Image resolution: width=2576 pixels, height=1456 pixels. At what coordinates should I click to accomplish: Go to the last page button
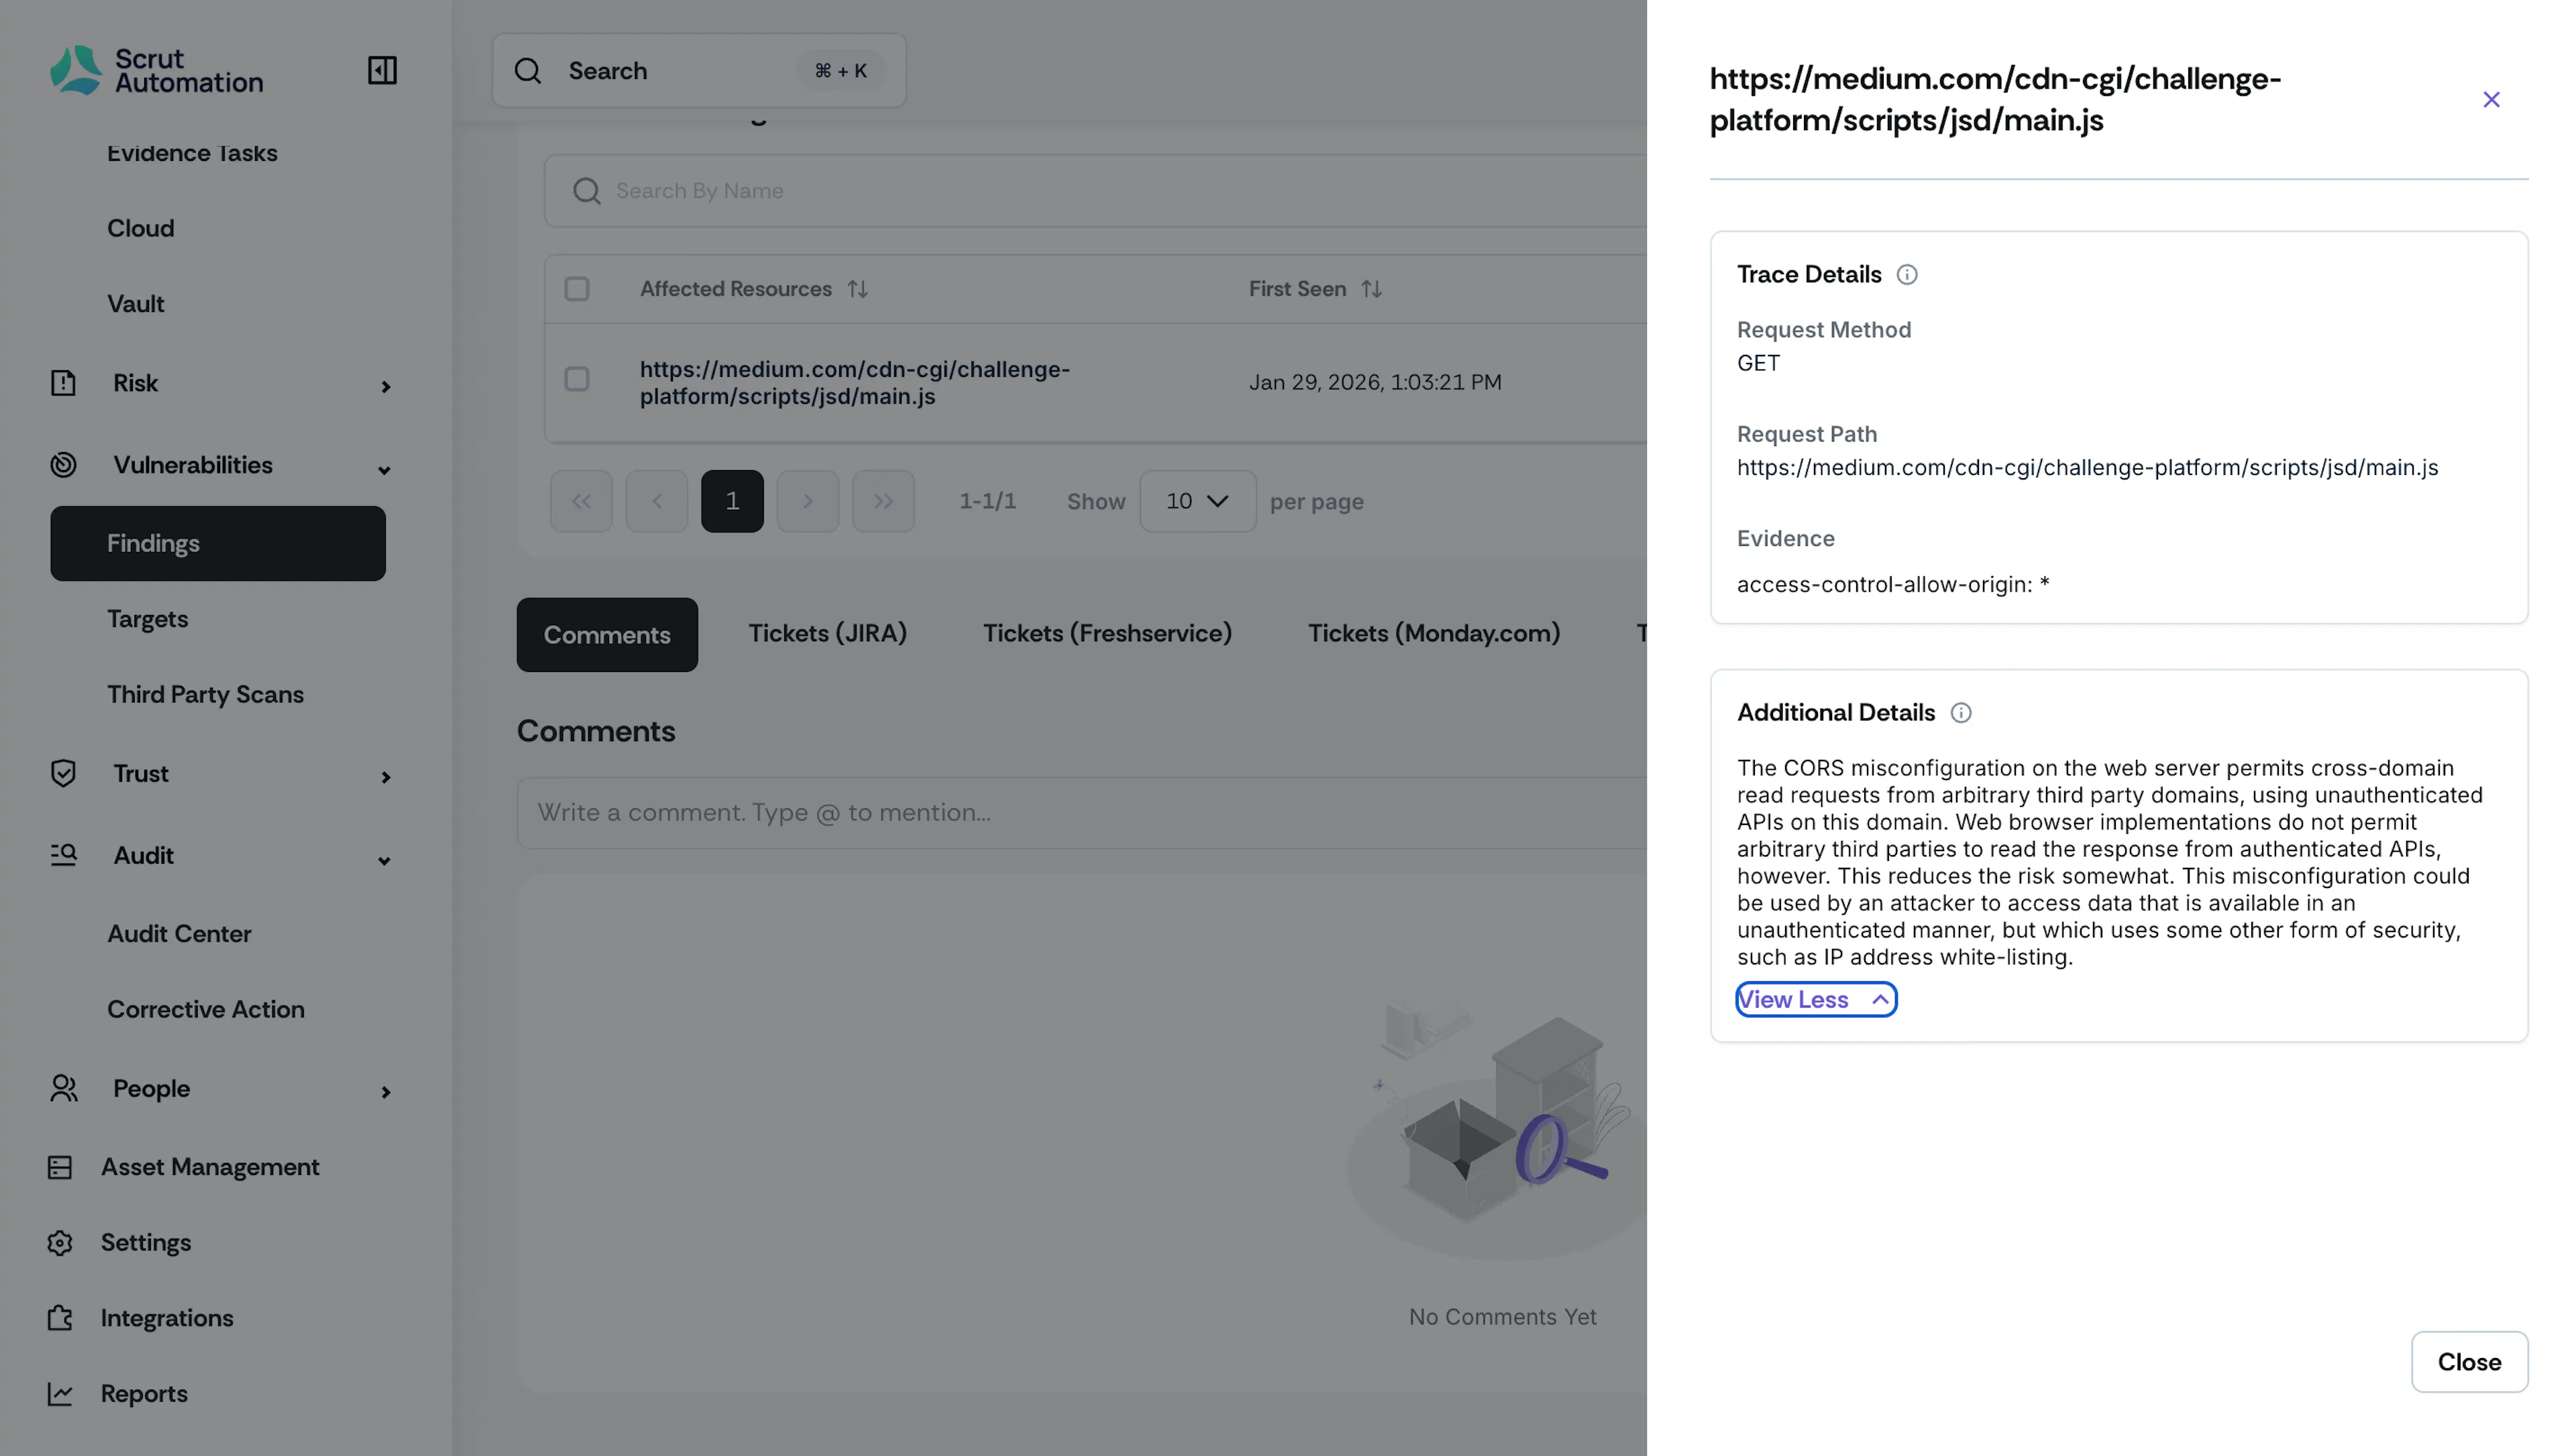pyautogui.click(x=883, y=501)
